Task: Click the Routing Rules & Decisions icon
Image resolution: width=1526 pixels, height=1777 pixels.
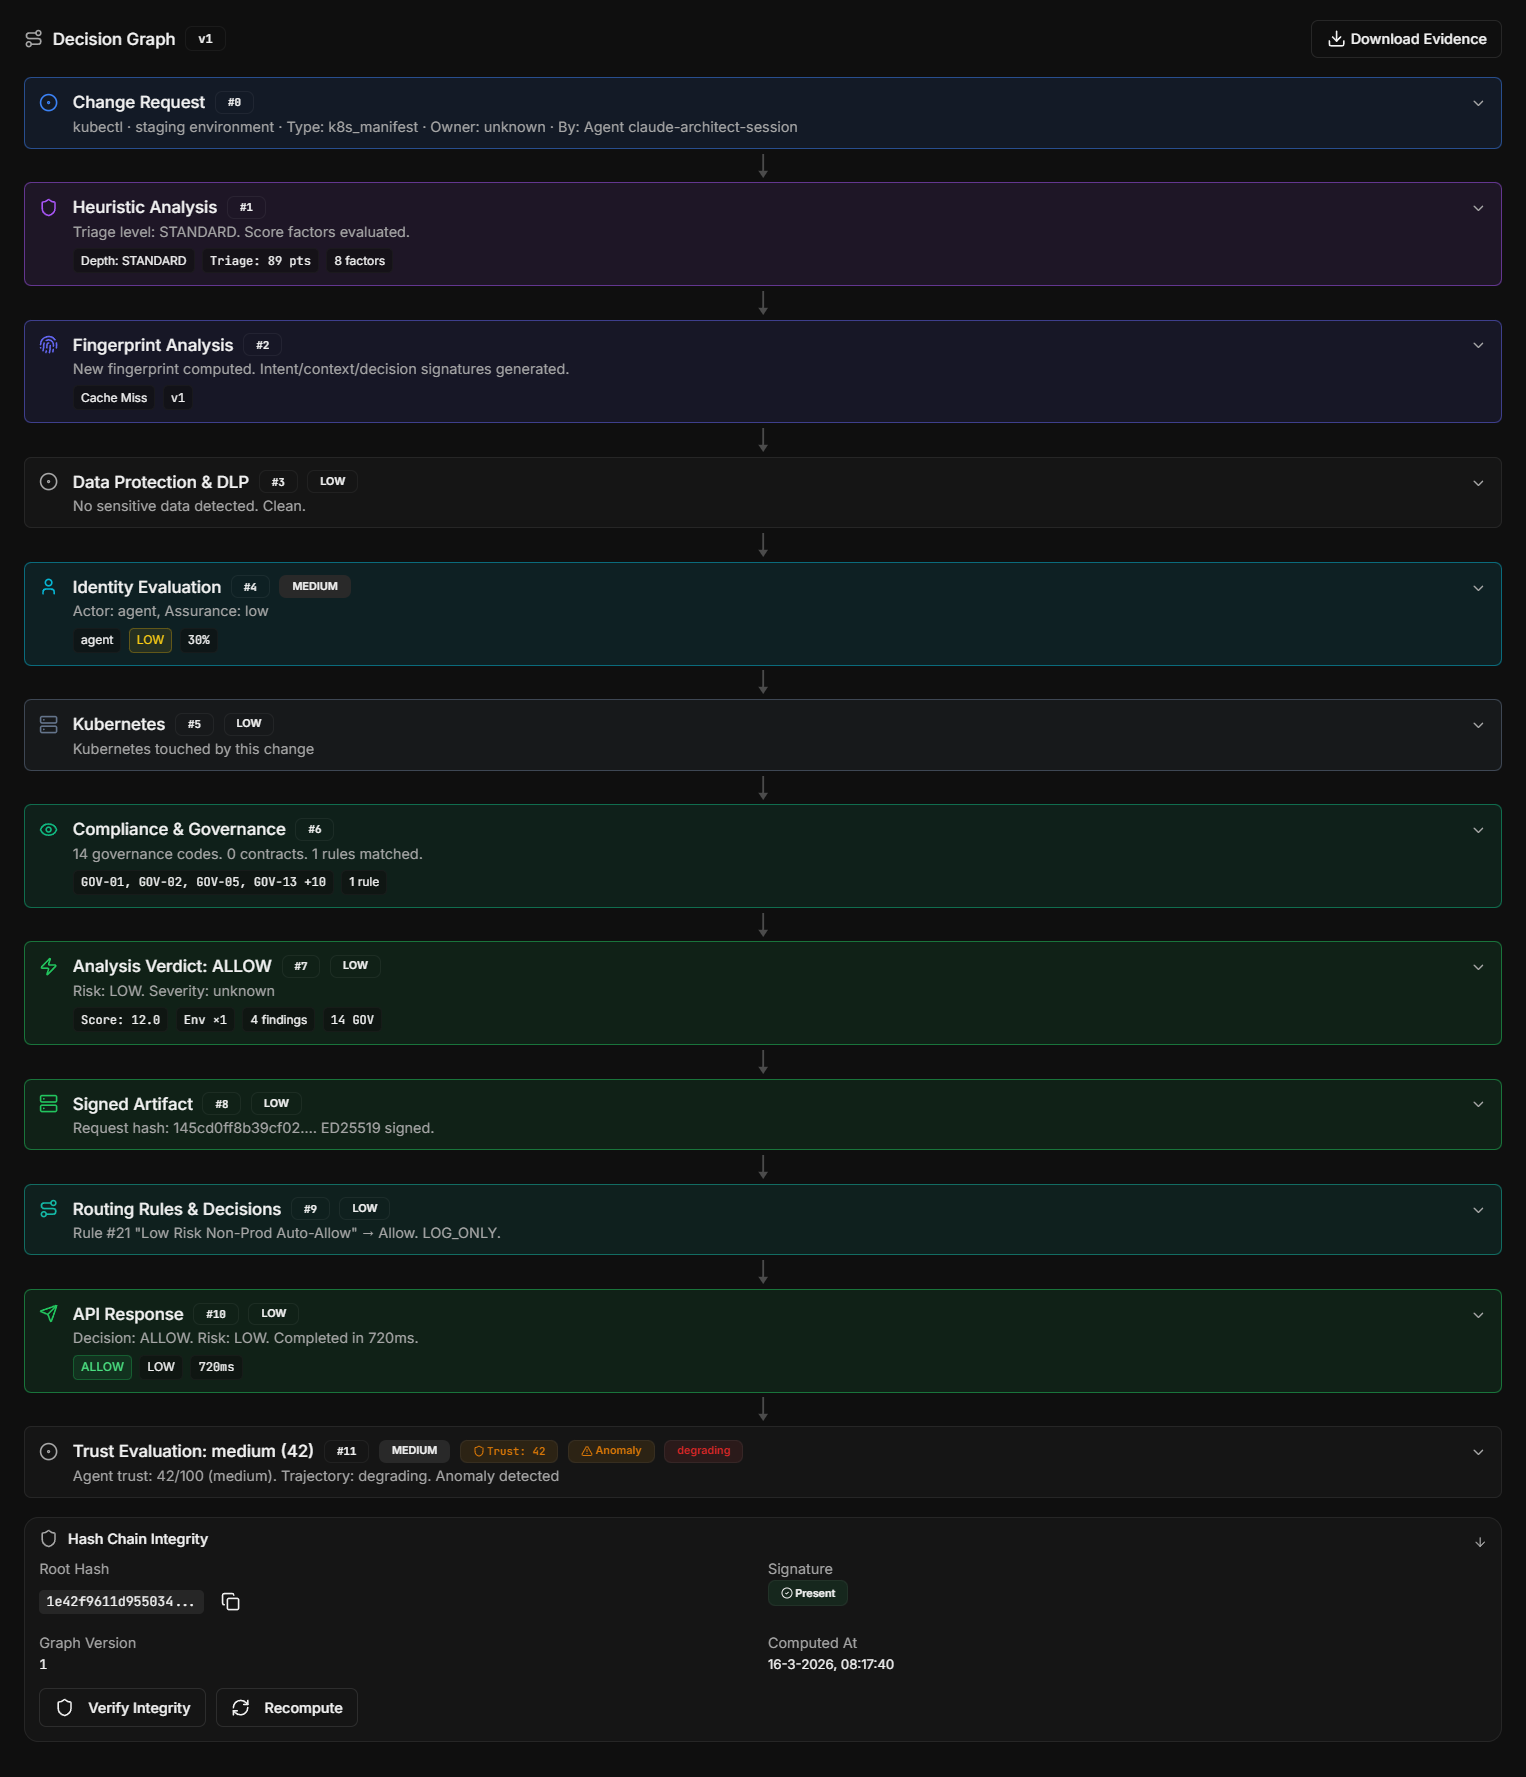Action: click(48, 1209)
